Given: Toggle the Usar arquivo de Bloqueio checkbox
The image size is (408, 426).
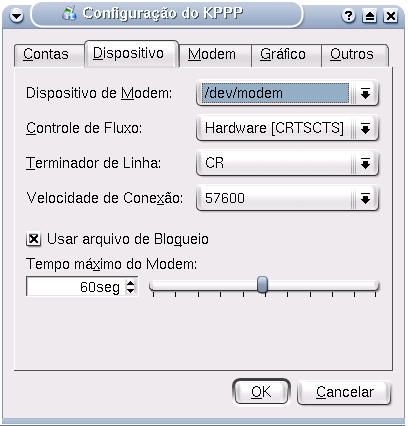Looking at the screenshot, I should [x=34, y=239].
